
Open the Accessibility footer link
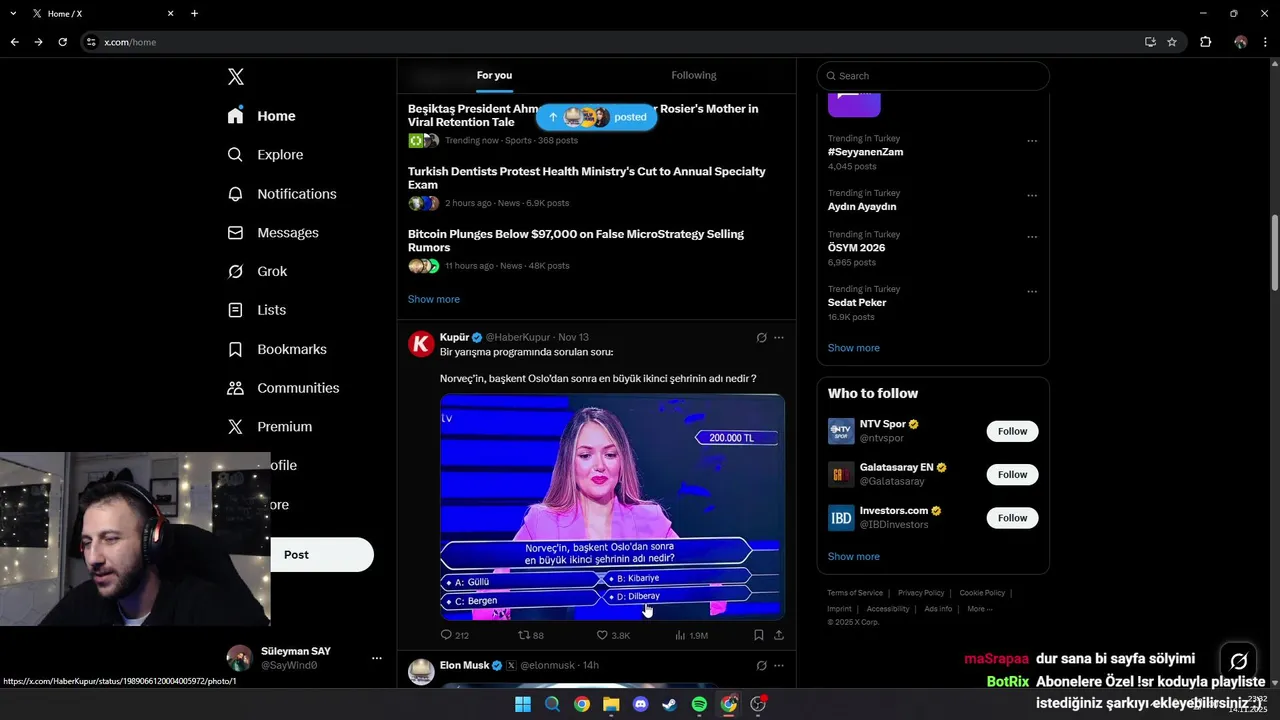888,609
